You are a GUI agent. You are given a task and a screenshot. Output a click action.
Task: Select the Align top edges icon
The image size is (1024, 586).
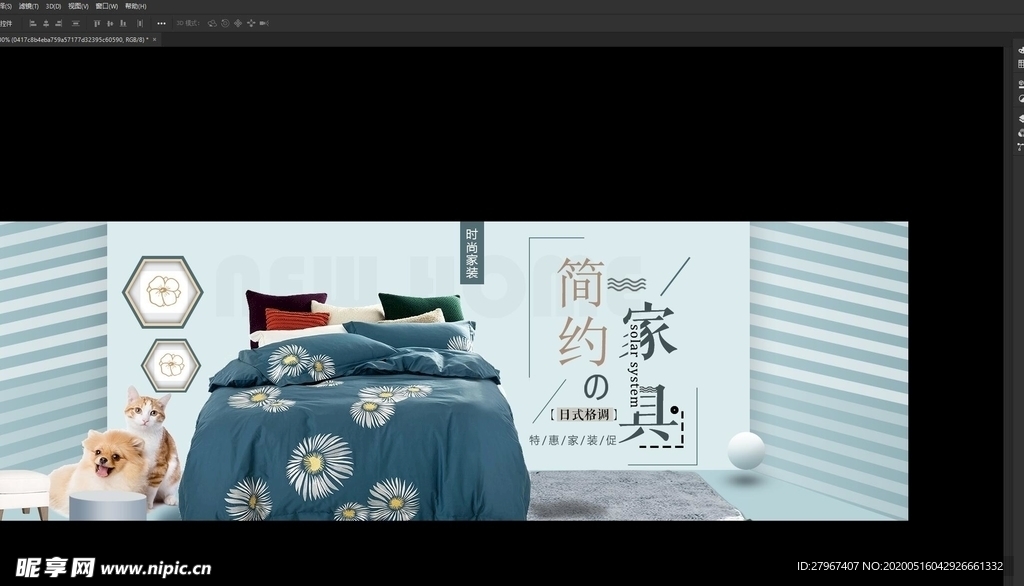(96, 22)
